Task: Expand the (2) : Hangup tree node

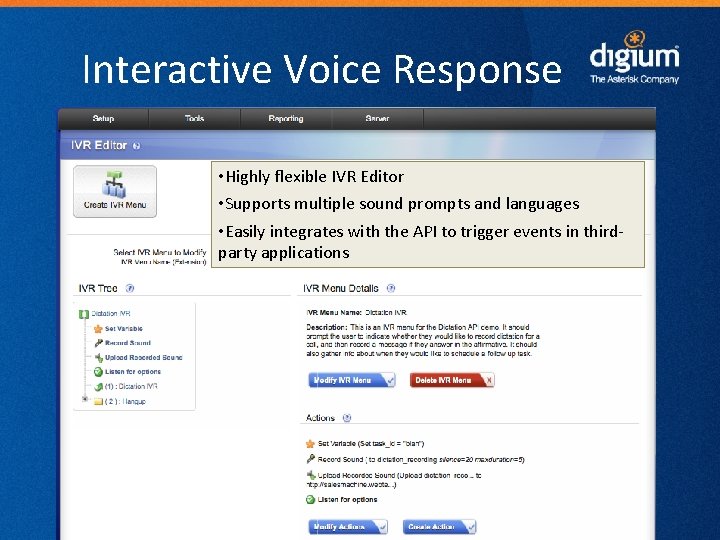Action: (x=84, y=399)
